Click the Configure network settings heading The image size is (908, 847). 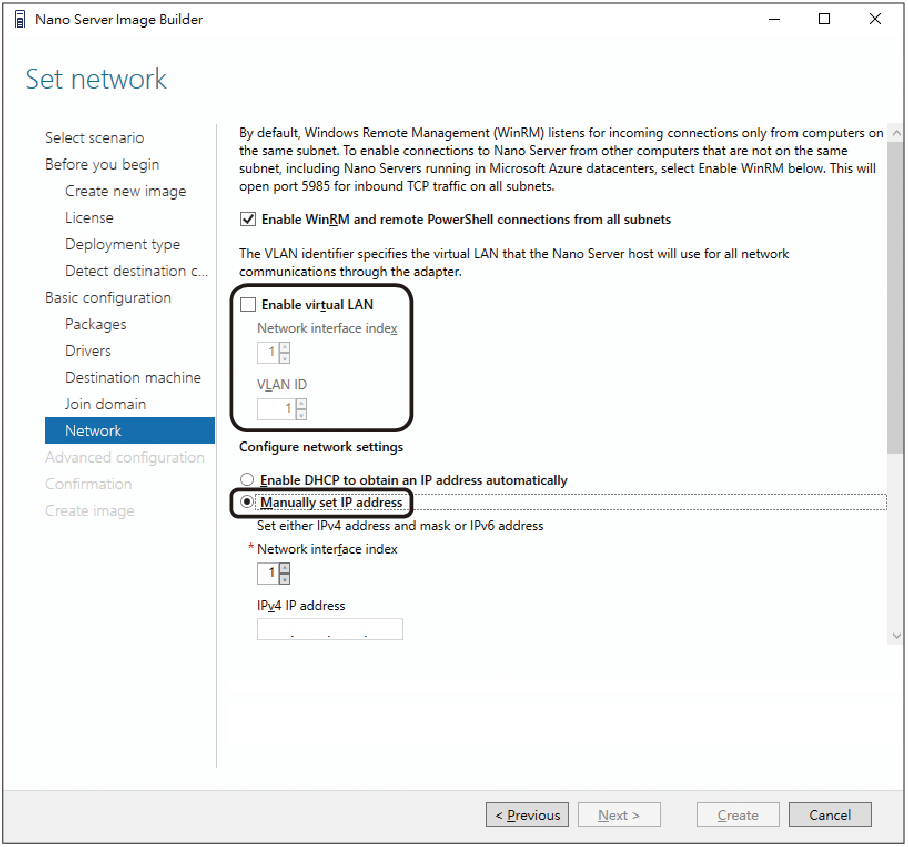pos(321,447)
